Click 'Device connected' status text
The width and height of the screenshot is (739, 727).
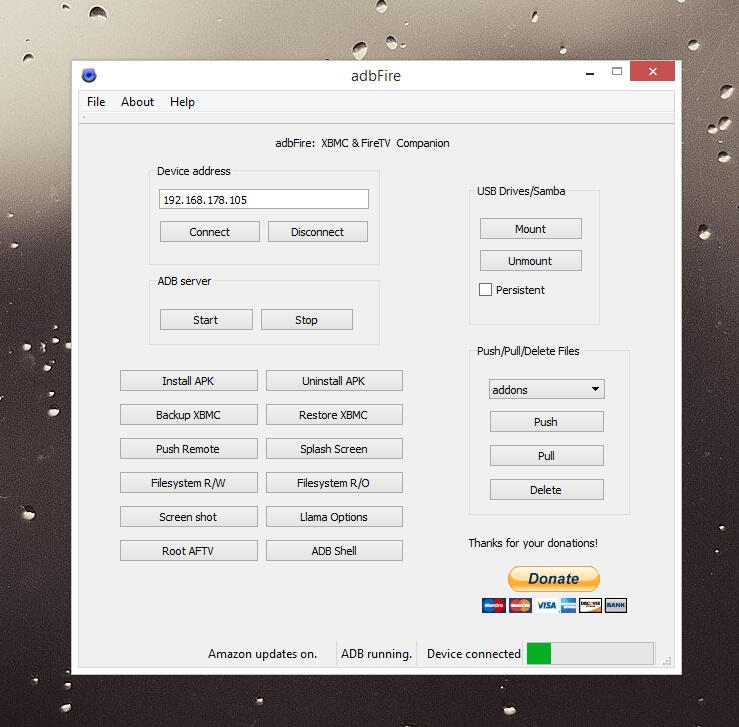(x=474, y=653)
